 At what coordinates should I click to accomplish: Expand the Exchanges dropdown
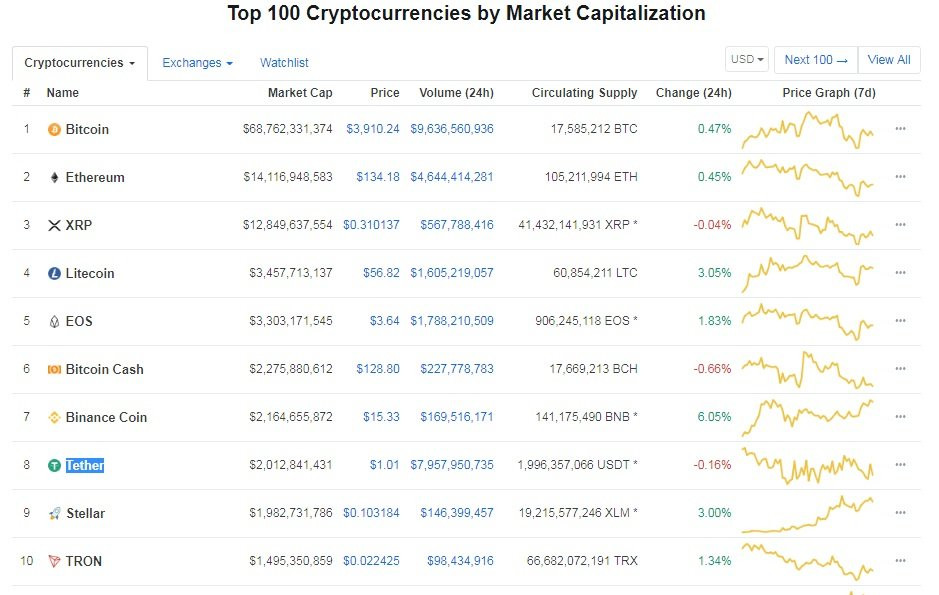tap(197, 63)
